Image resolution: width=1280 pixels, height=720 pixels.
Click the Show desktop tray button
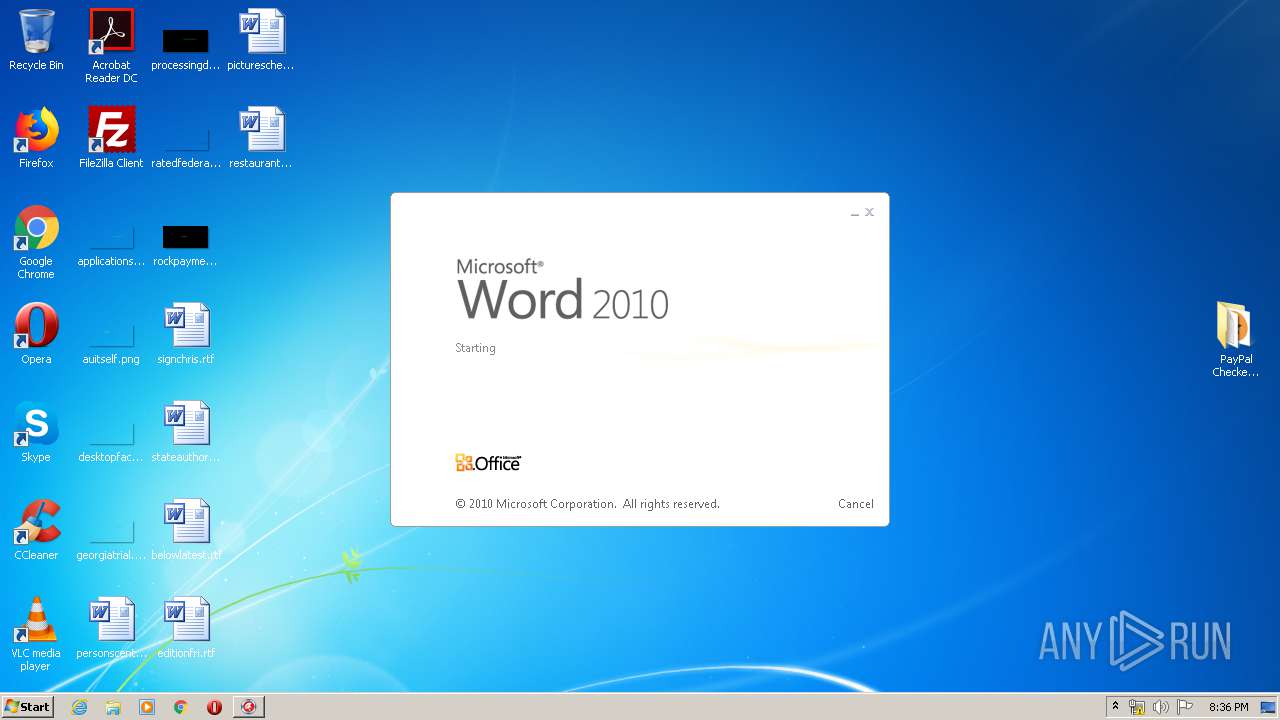point(1270,707)
